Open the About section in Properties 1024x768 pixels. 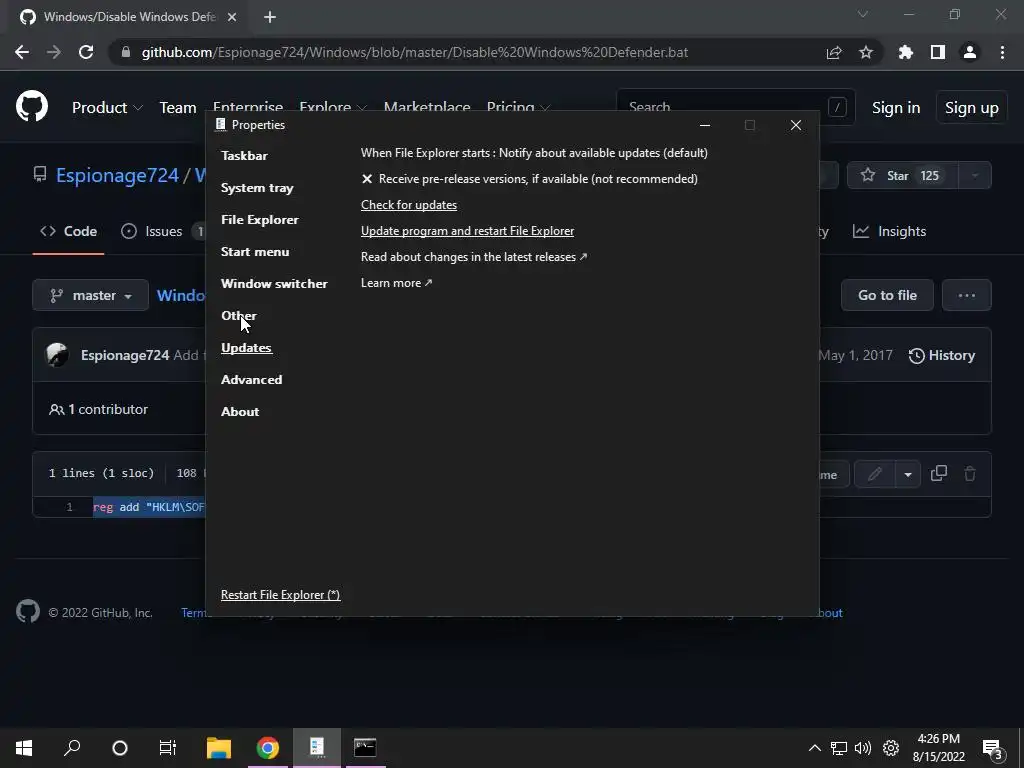[240, 411]
